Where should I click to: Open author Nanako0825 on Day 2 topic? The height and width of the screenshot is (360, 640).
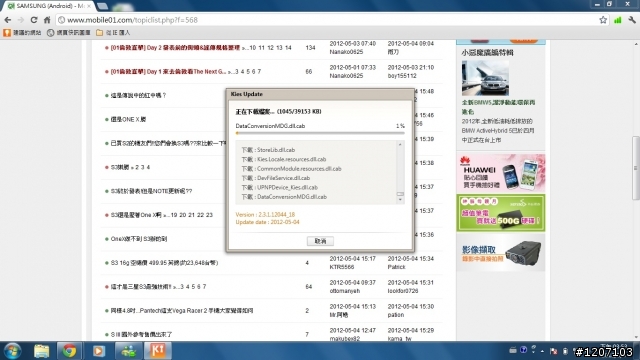(x=346, y=52)
